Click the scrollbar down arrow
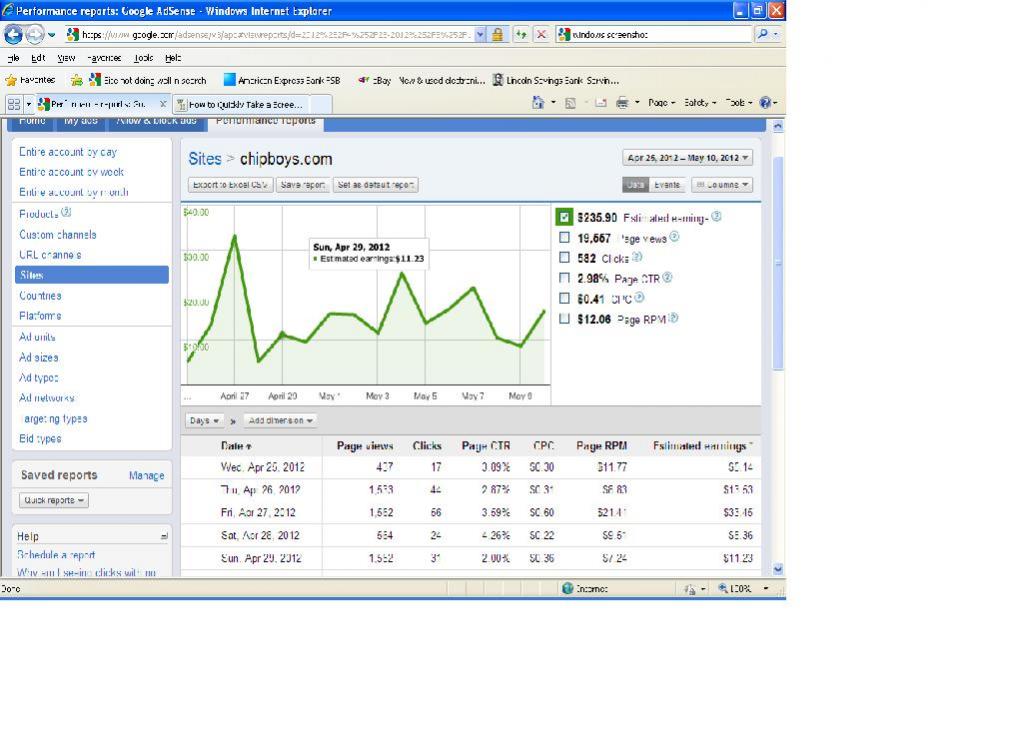Viewport: 1023px width, 737px height. point(778,569)
